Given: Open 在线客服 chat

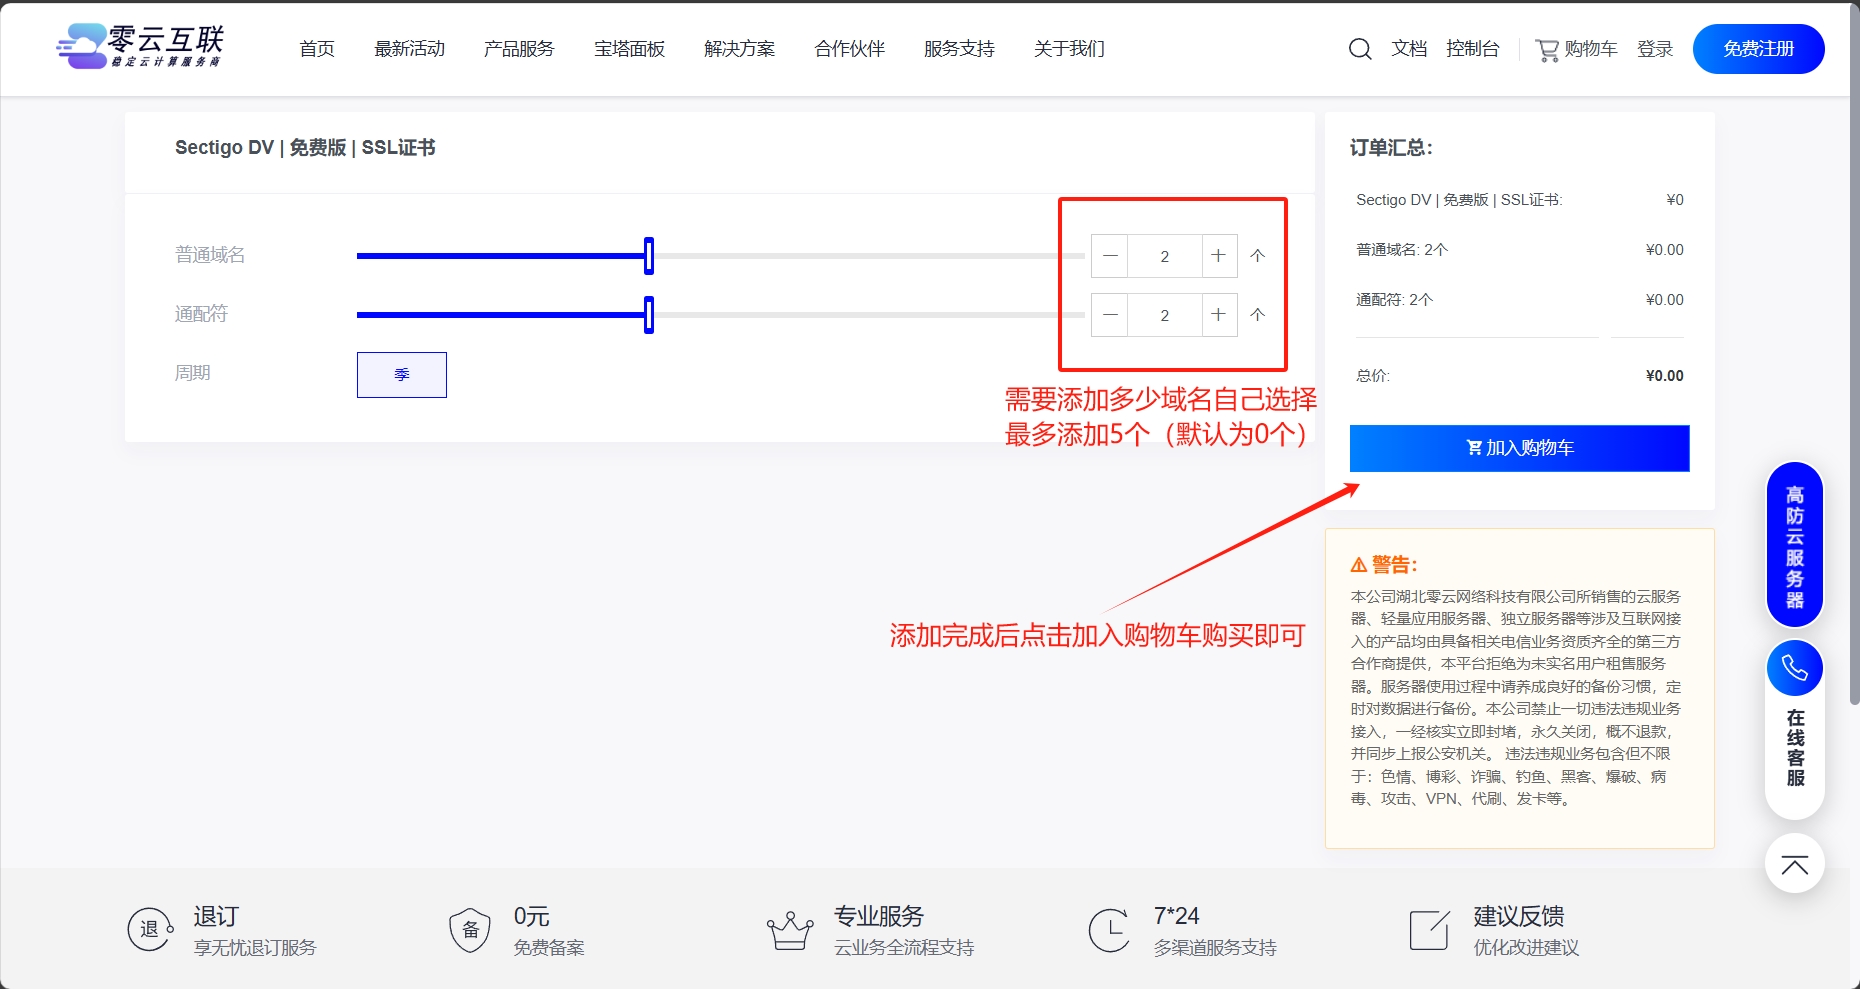Looking at the screenshot, I should coord(1795,748).
